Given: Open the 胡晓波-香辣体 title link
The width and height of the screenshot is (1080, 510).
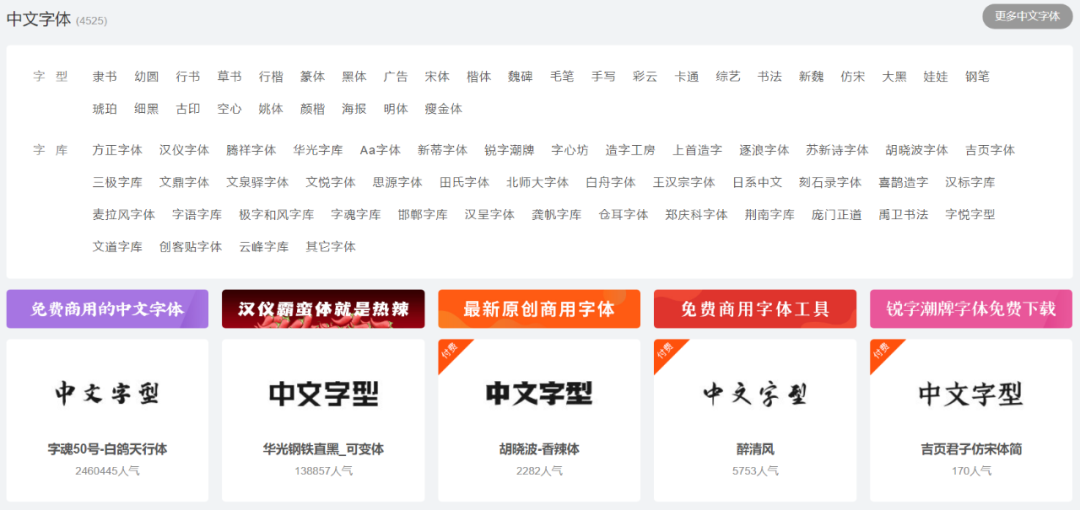Looking at the screenshot, I should pyautogui.click(x=539, y=449).
